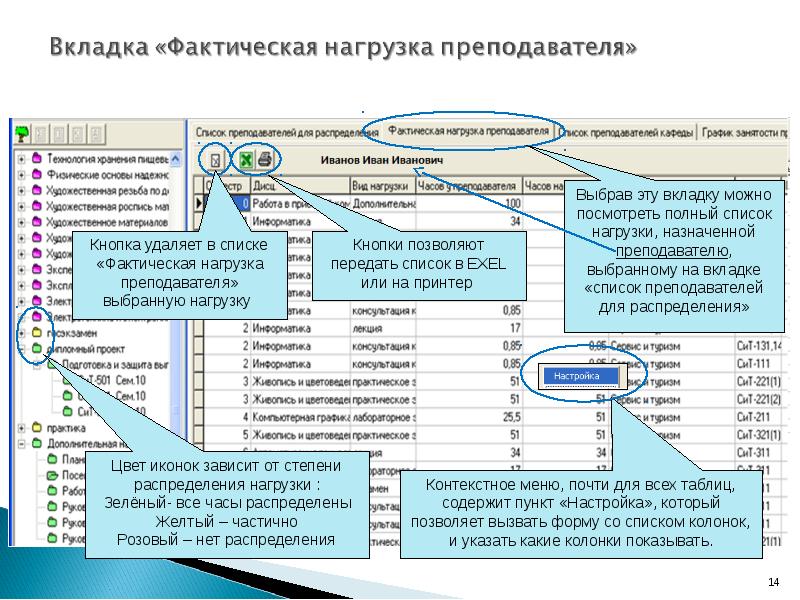Click green folder icon next to практика
The width and height of the screenshot is (800, 600).
(x=36, y=428)
